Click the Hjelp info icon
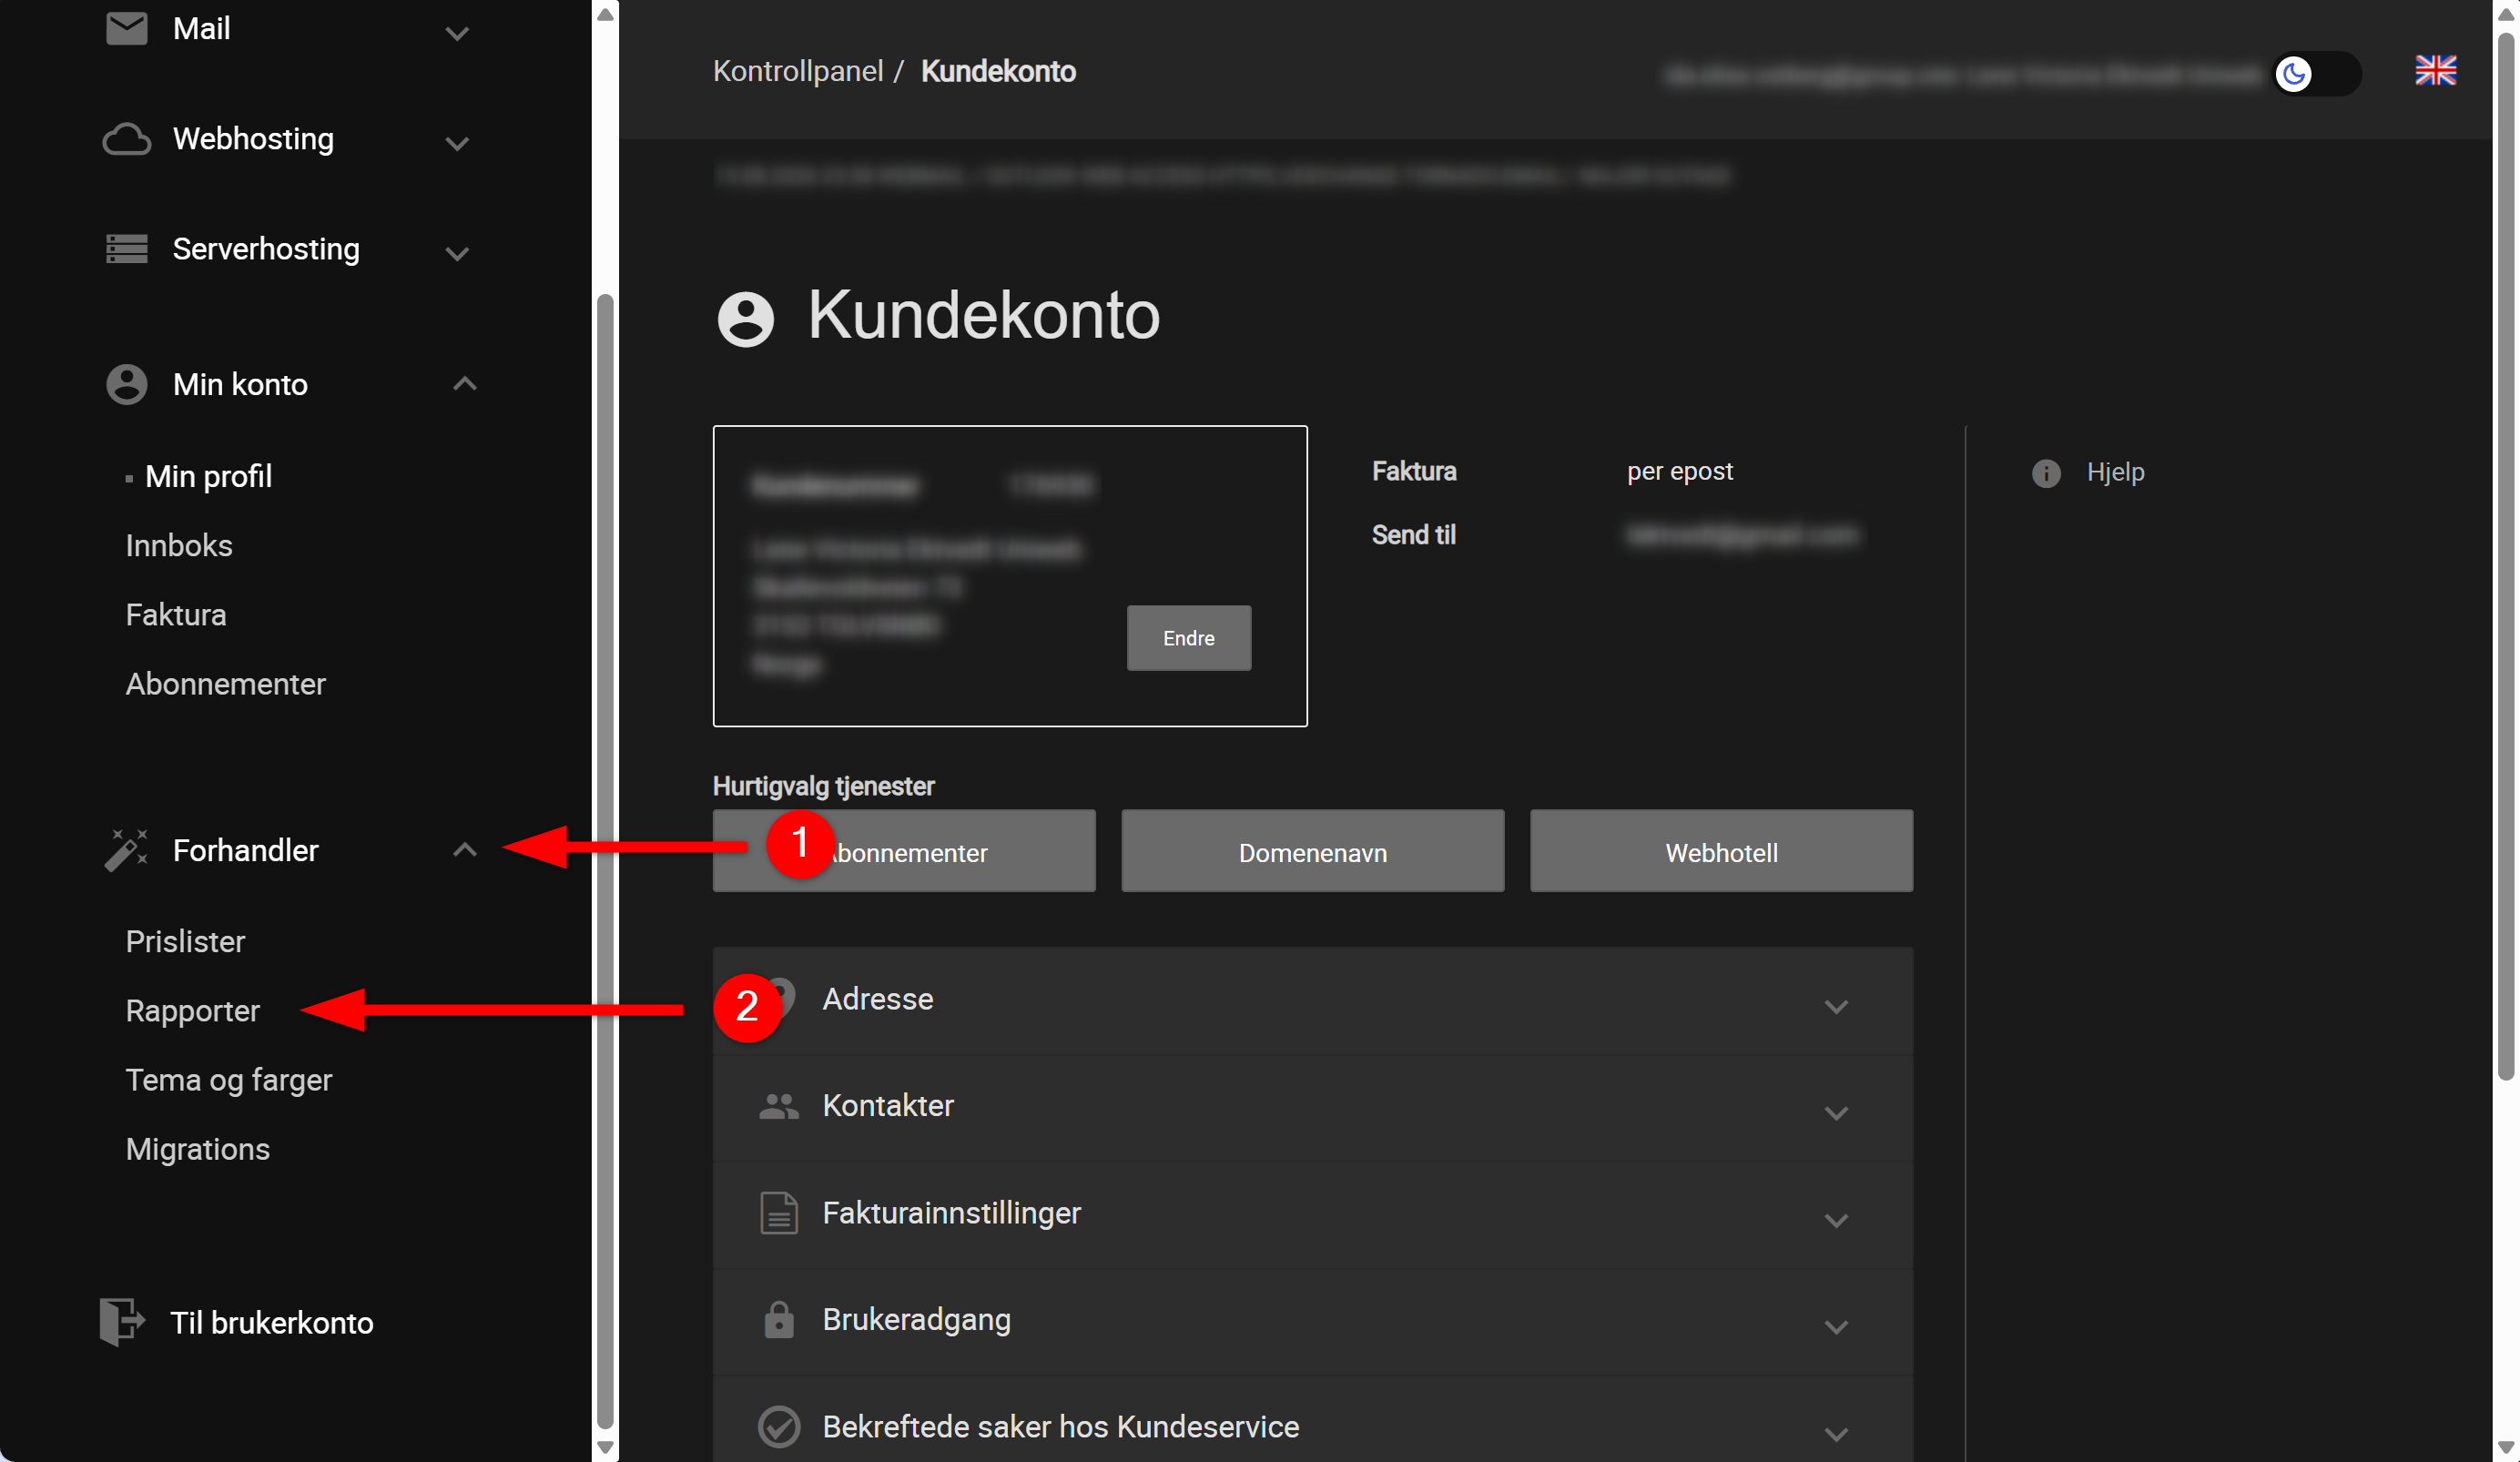Screen dimensions: 2520x1462 2046,473
